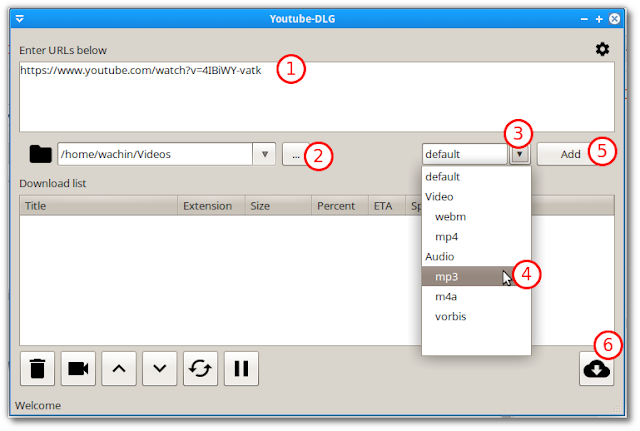Select vorbis audio format
The width and height of the screenshot is (640, 431).
pos(476,316)
